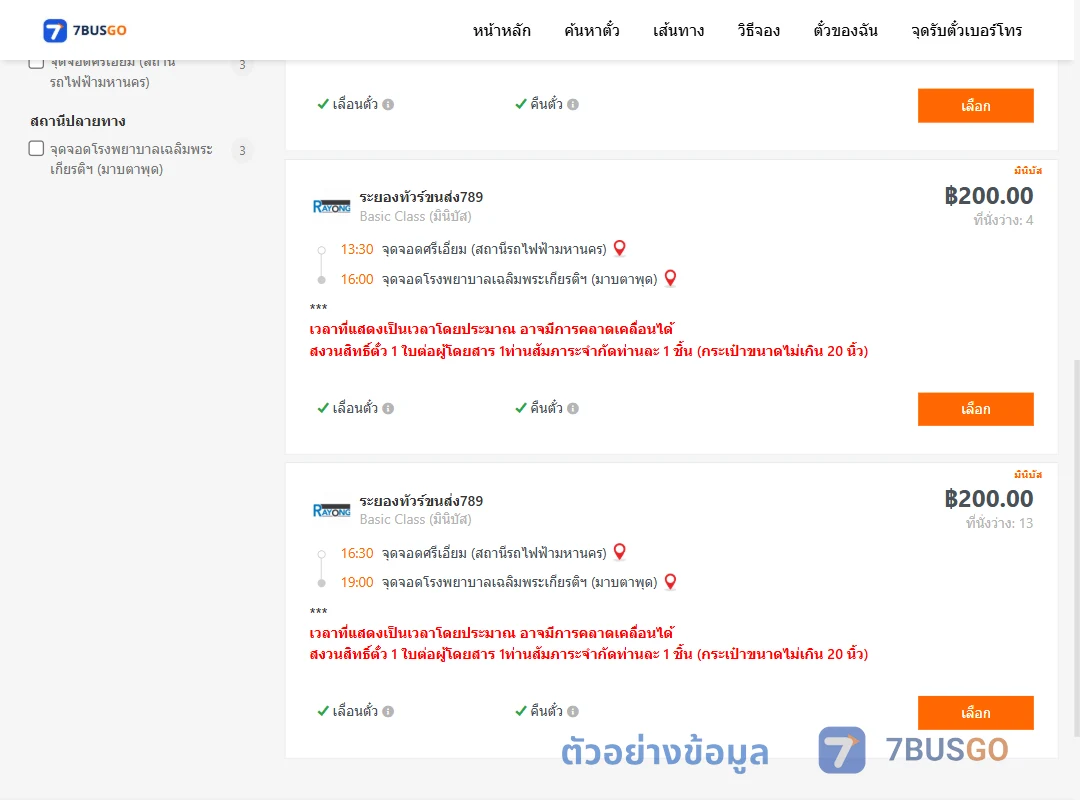Click green checkmark beside คืนตั๋ว in 16:30 trip
The width and height of the screenshot is (1080, 800).
click(521, 711)
